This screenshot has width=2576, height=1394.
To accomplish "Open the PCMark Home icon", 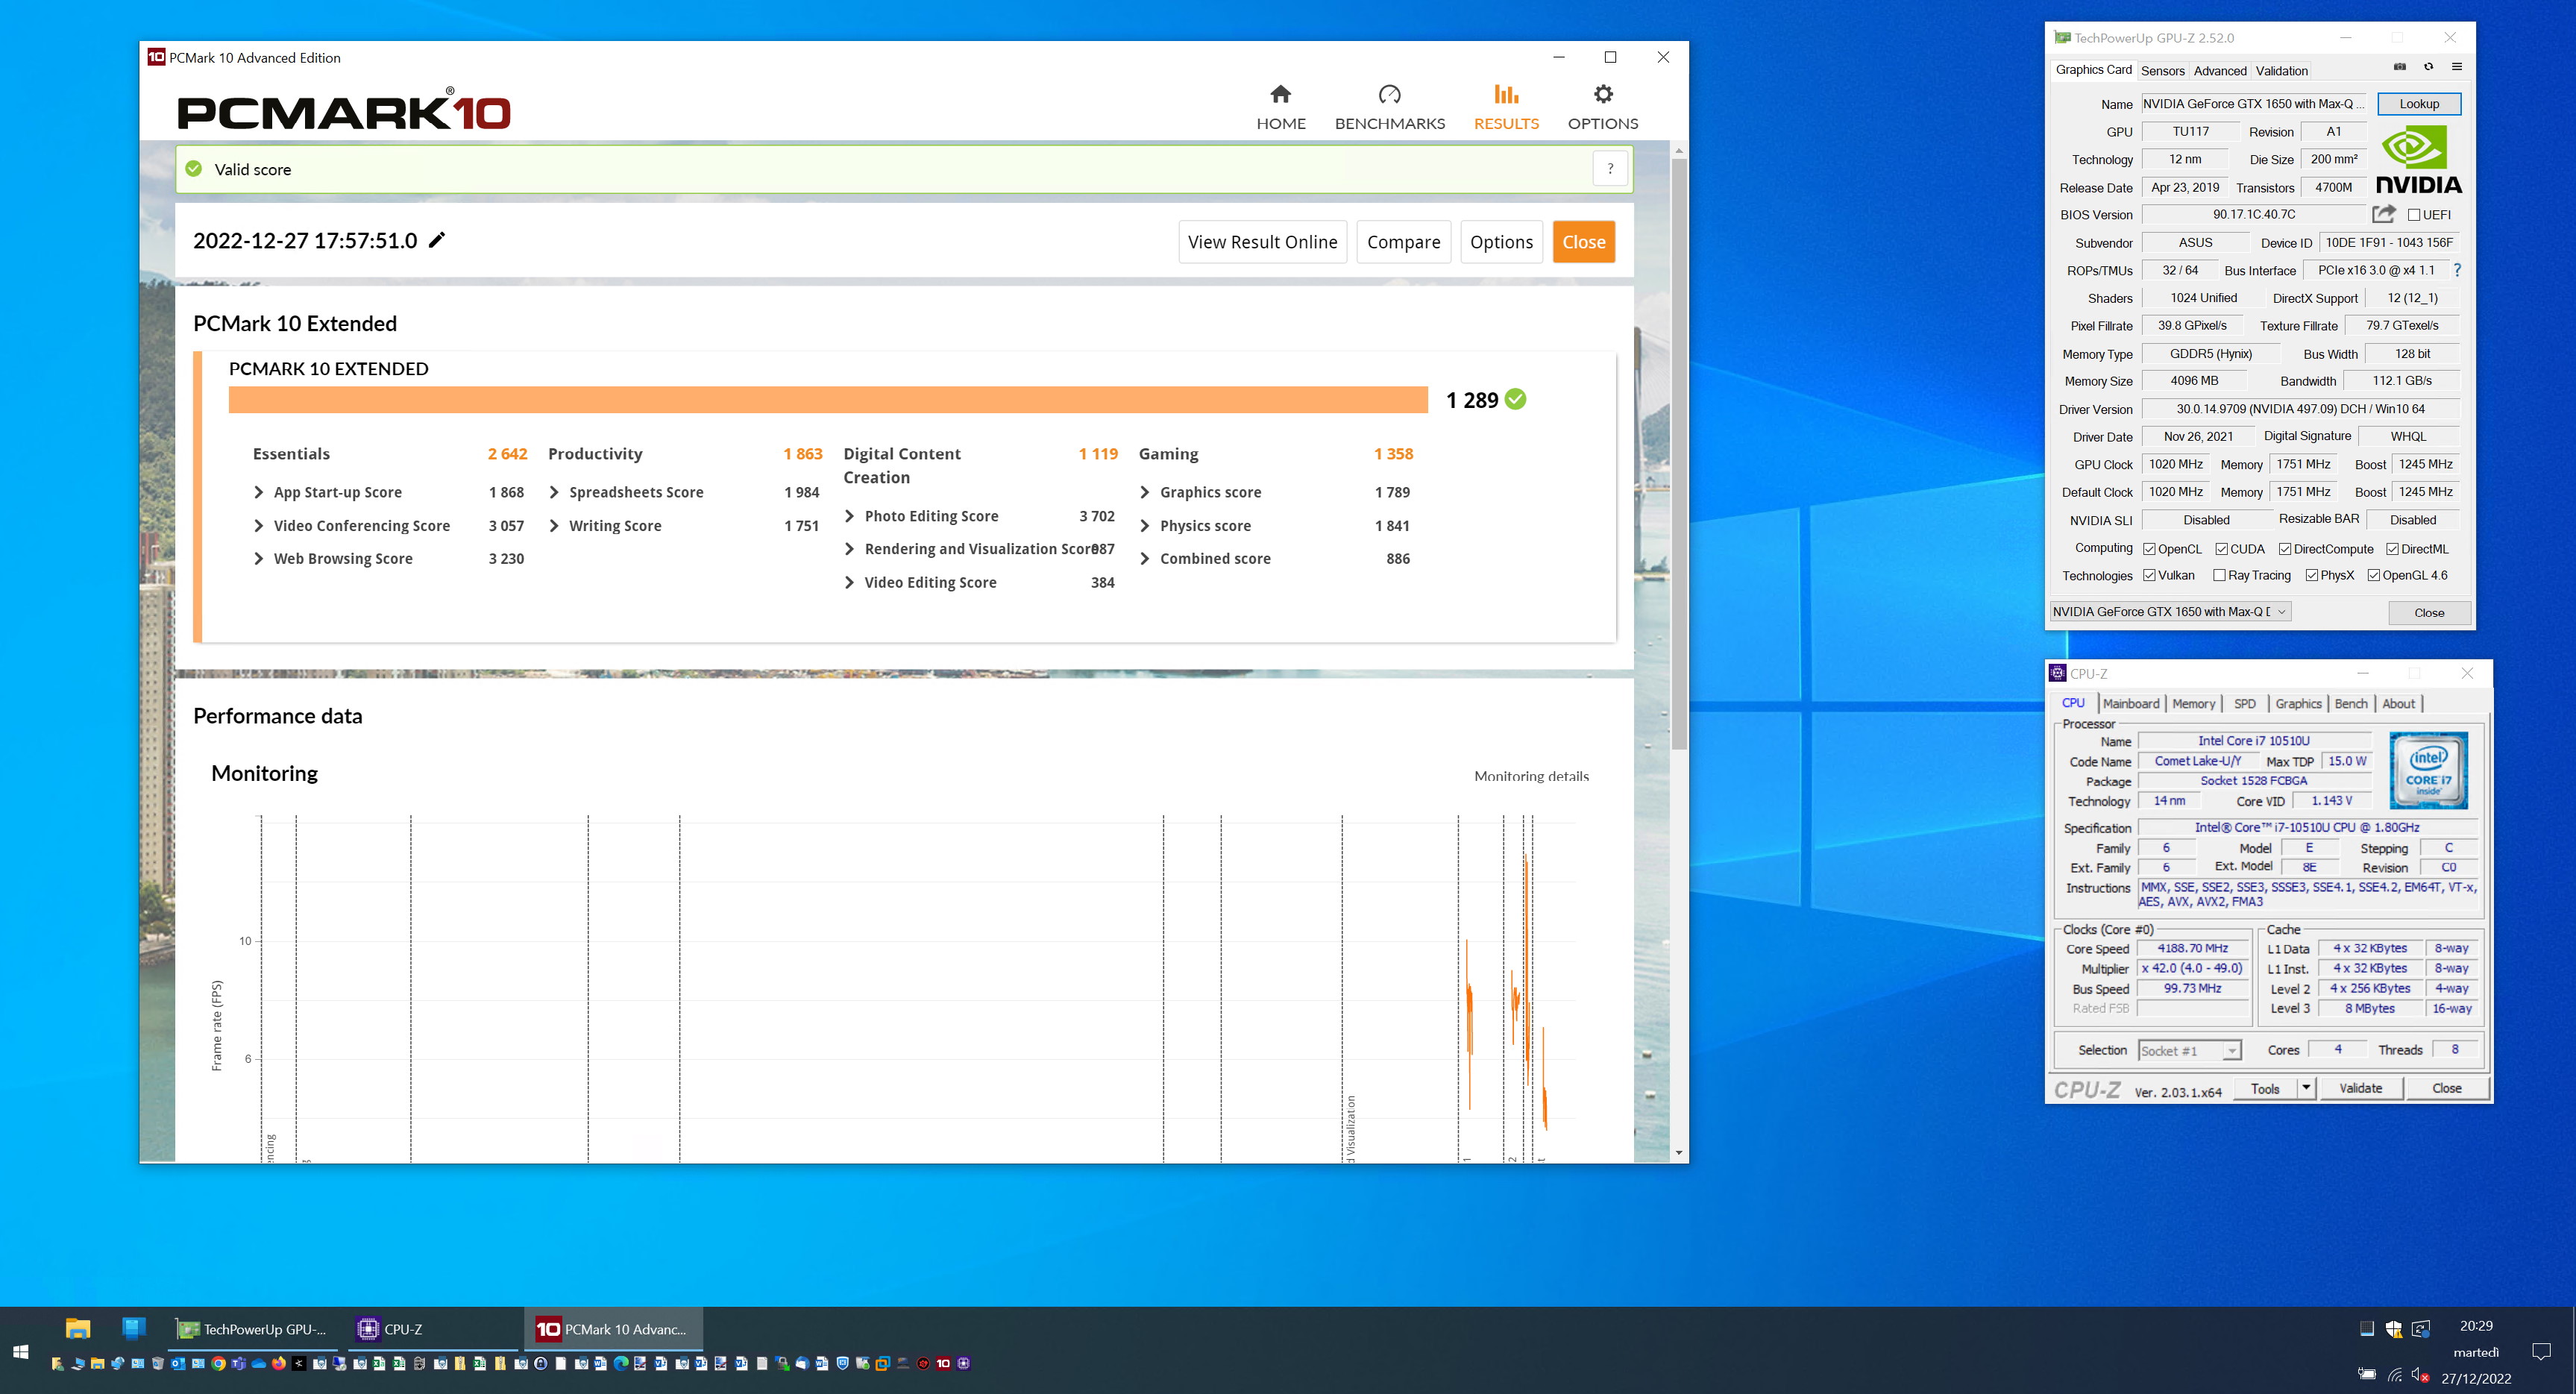I will click(1280, 94).
